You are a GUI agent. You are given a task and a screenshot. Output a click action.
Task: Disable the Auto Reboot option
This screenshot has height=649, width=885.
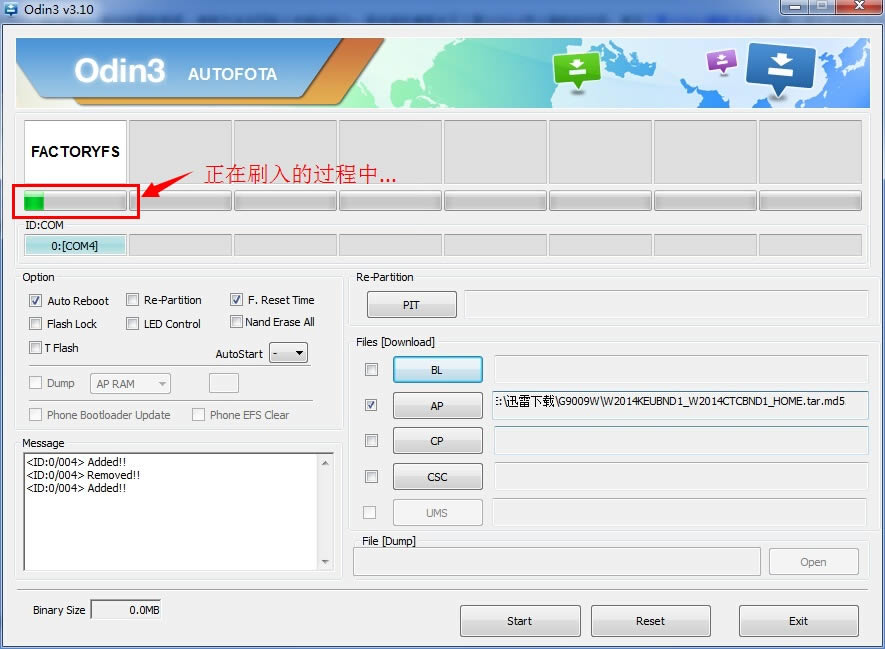point(34,300)
